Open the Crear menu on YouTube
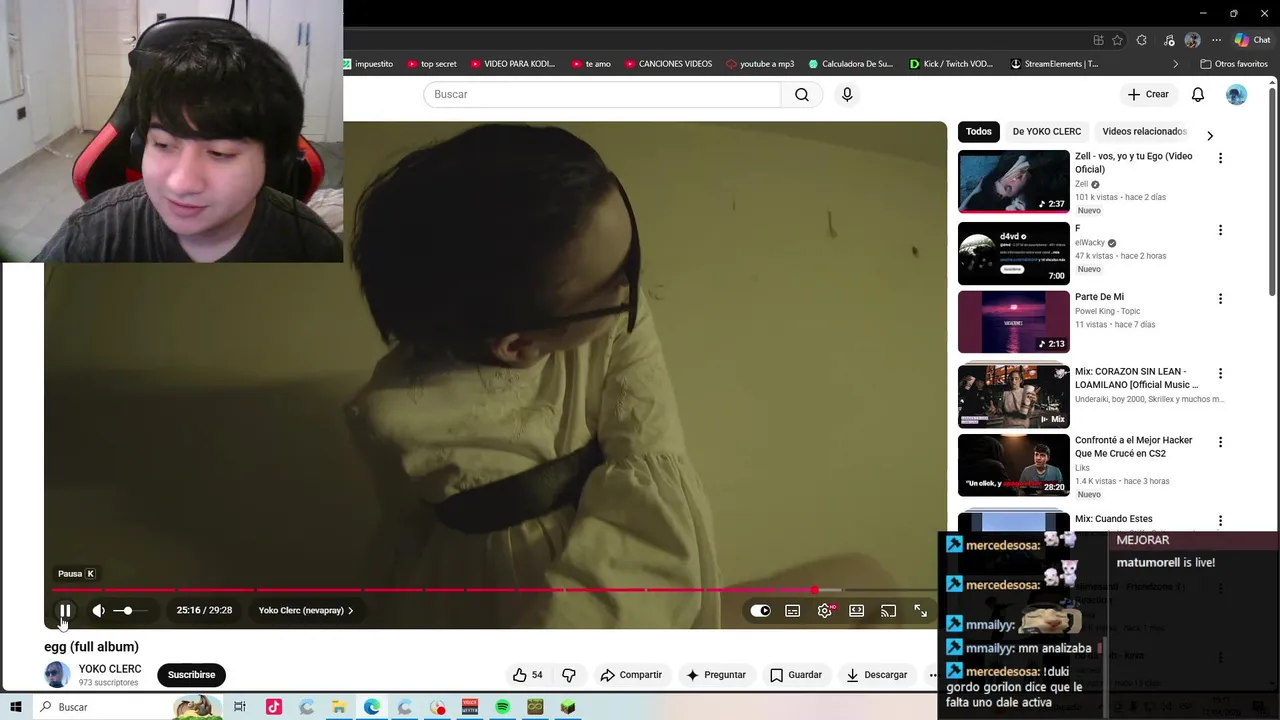This screenshot has height=720, width=1280. [1147, 94]
